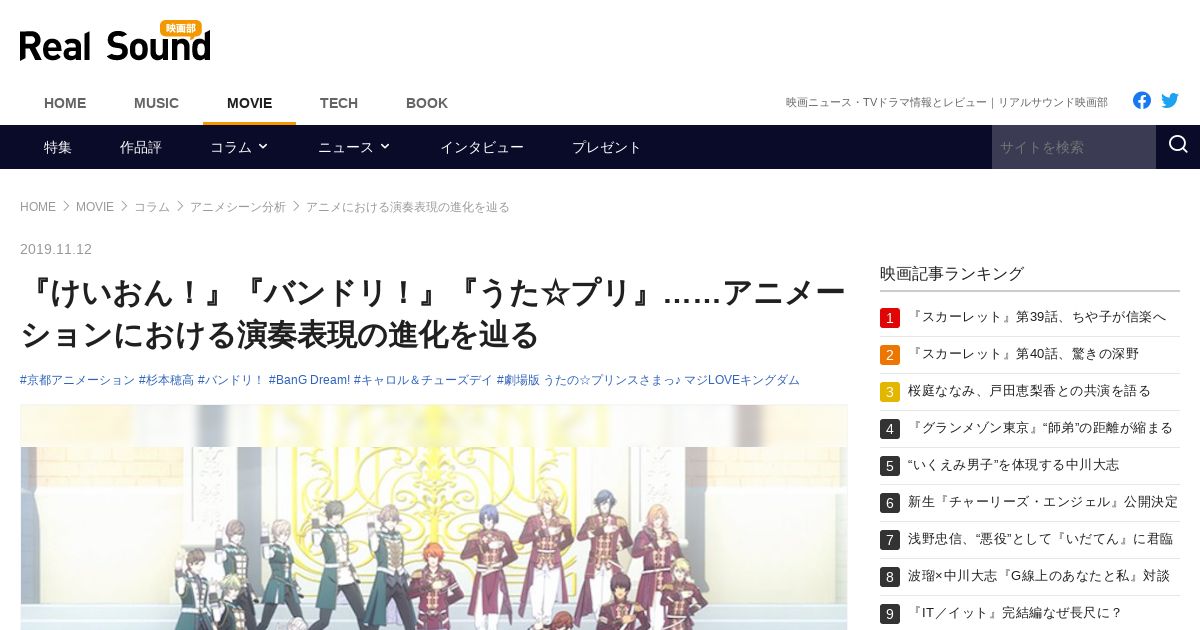
Task: Click the site tagline 映画ニュース・TVドラマ情報
Action: [947, 102]
